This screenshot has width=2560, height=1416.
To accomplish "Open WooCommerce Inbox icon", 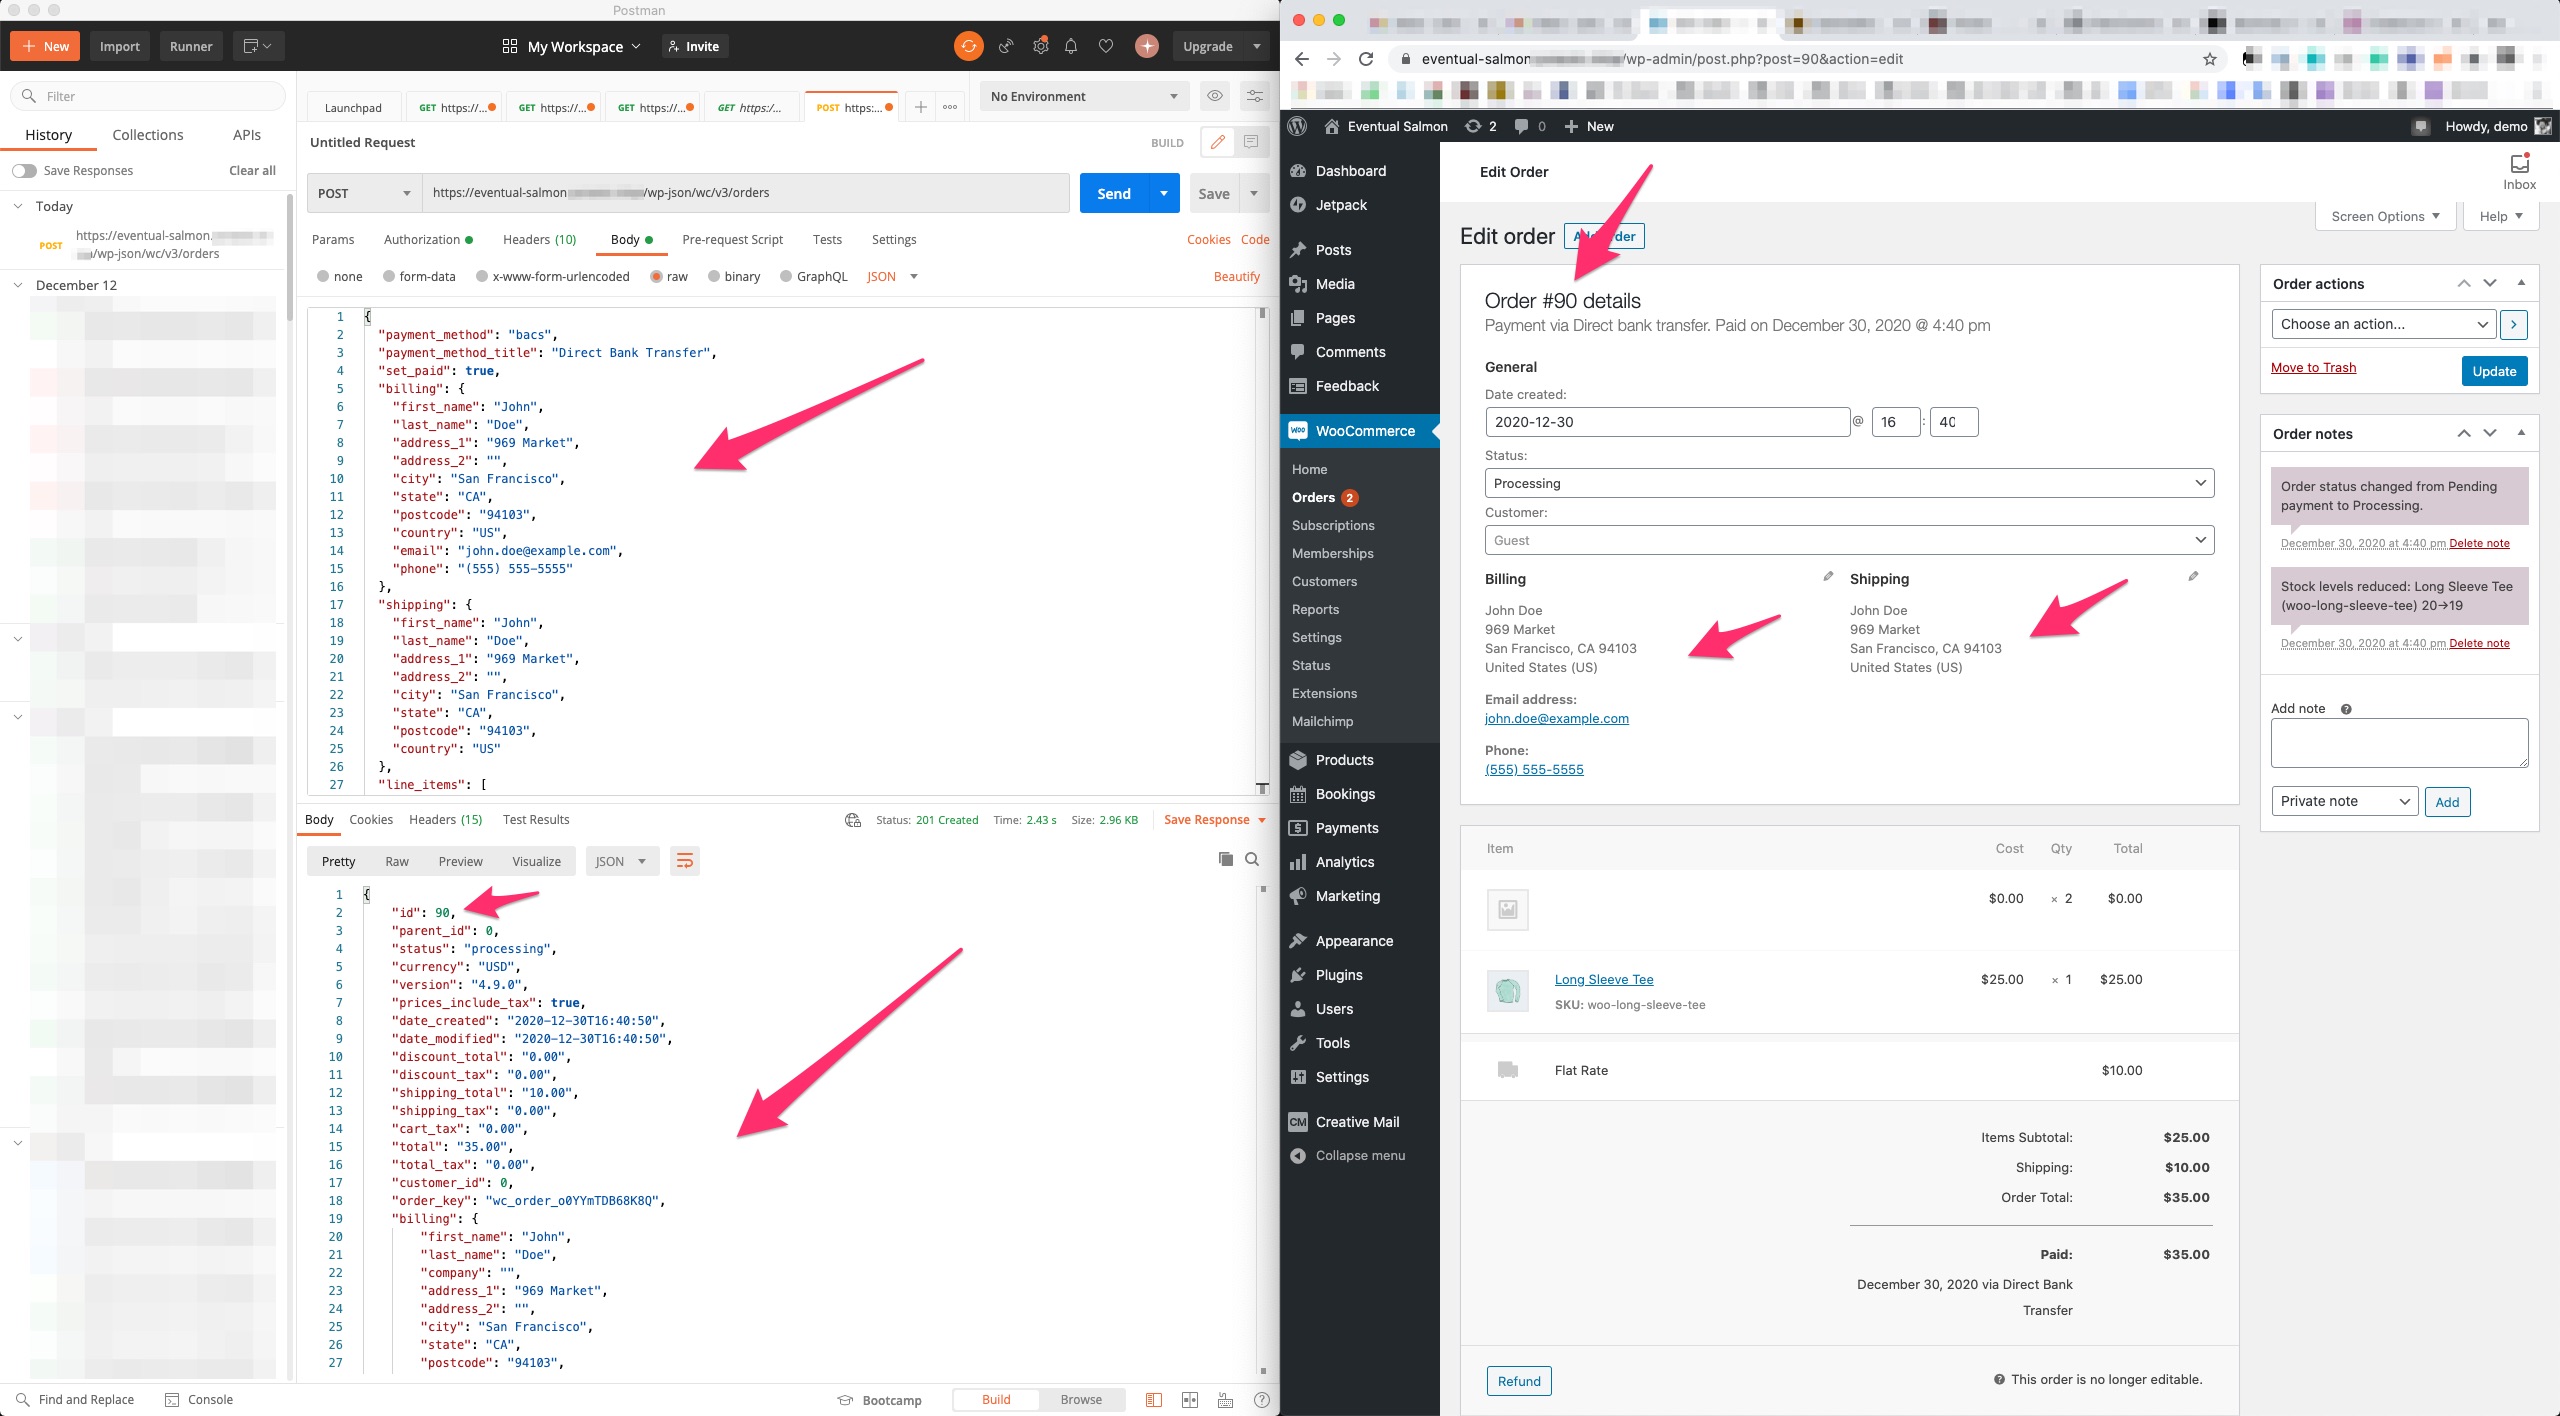I will pyautogui.click(x=2519, y=171).
